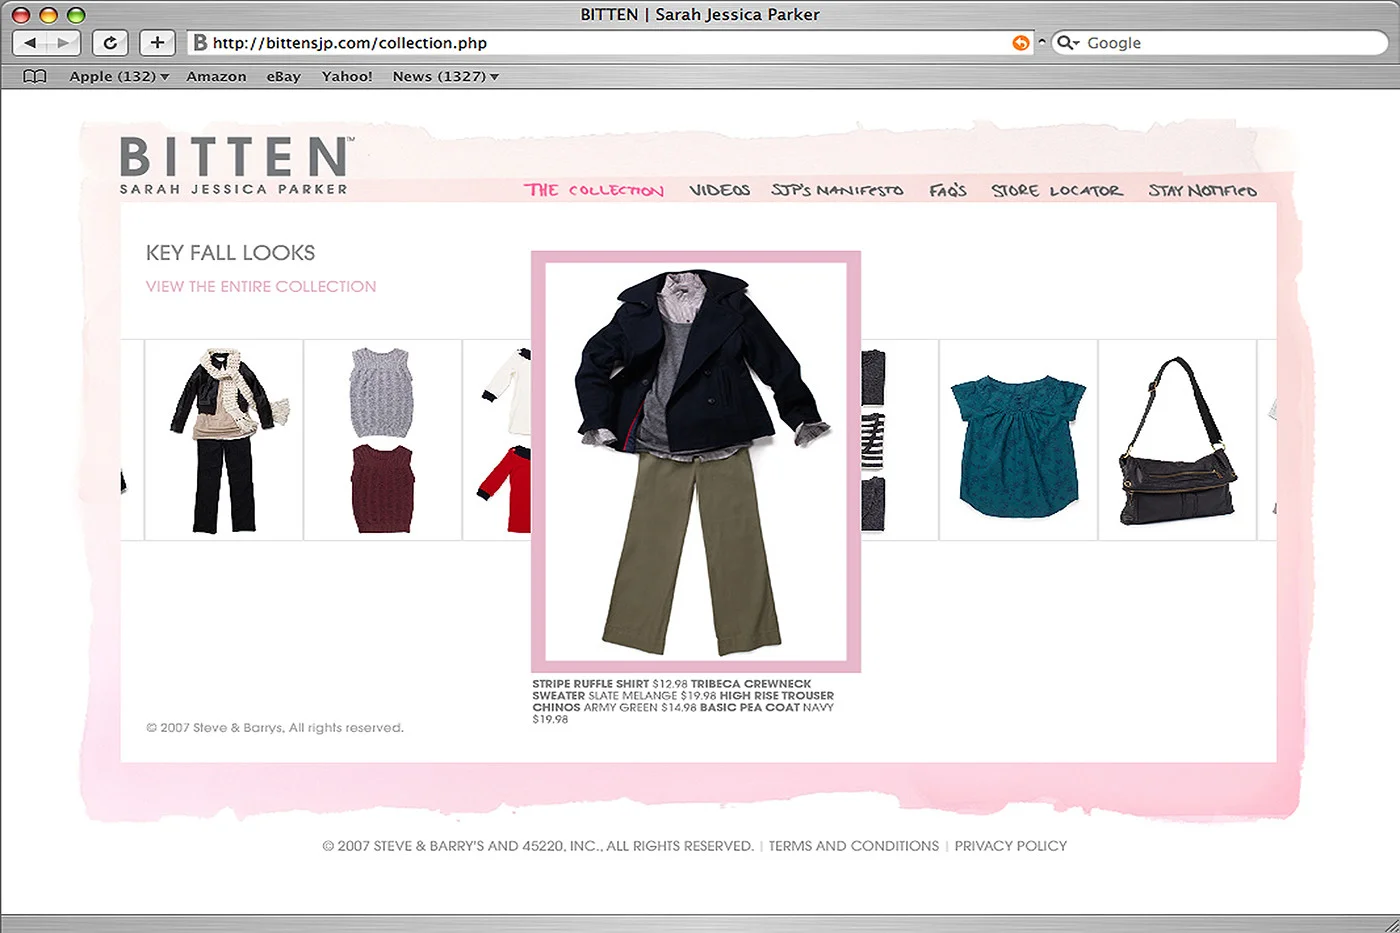Click the enlarged pea coat outfit image
Viewport: 1400px width, 933px height.
696,461
